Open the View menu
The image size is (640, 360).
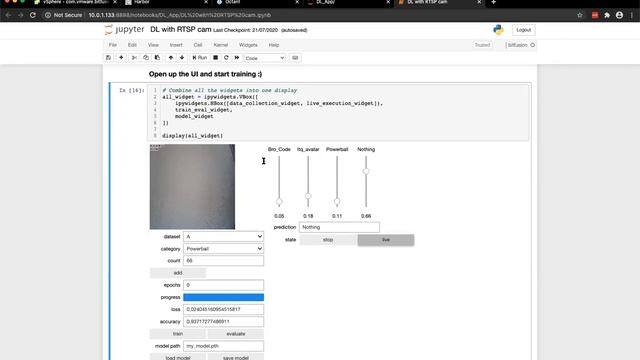point(153,45)
